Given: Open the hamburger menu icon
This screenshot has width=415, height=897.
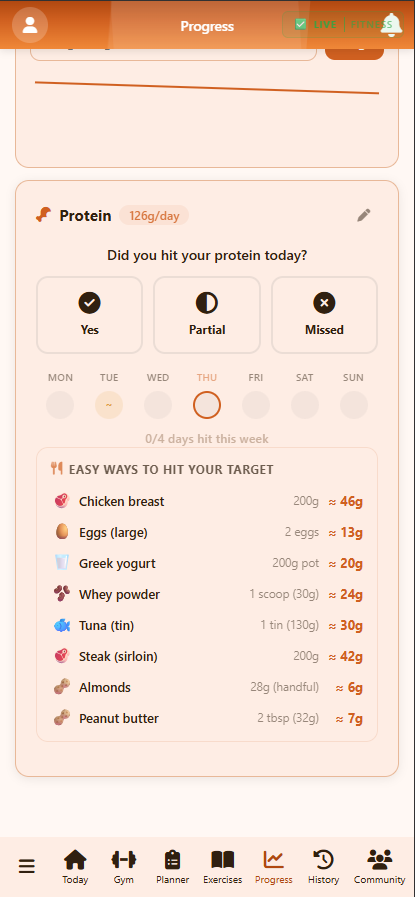Looking at the screenshot, I should point(26,866).
